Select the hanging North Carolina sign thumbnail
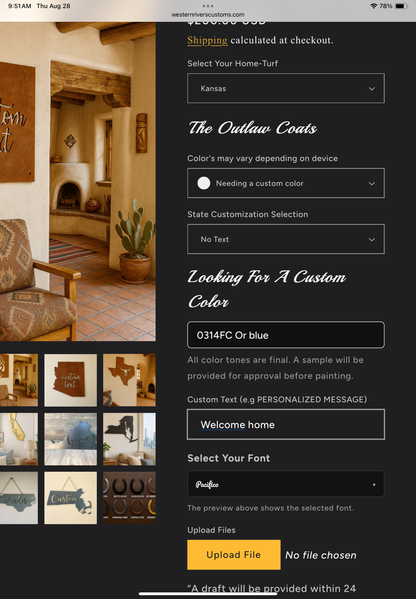The height and width of the screenshot is (599, 416). tap(19, 498)
